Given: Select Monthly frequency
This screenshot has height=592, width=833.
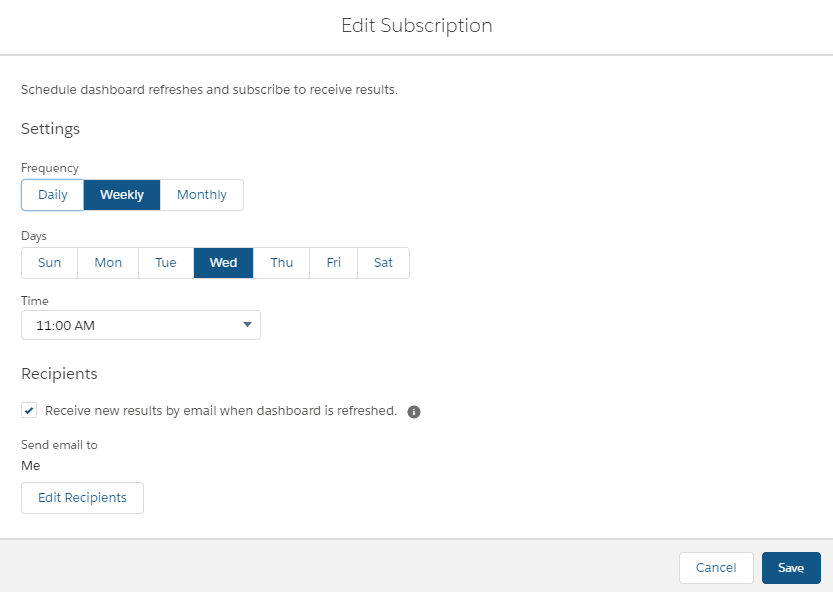Looking at the screenshot, I should (x=202, y=195).
